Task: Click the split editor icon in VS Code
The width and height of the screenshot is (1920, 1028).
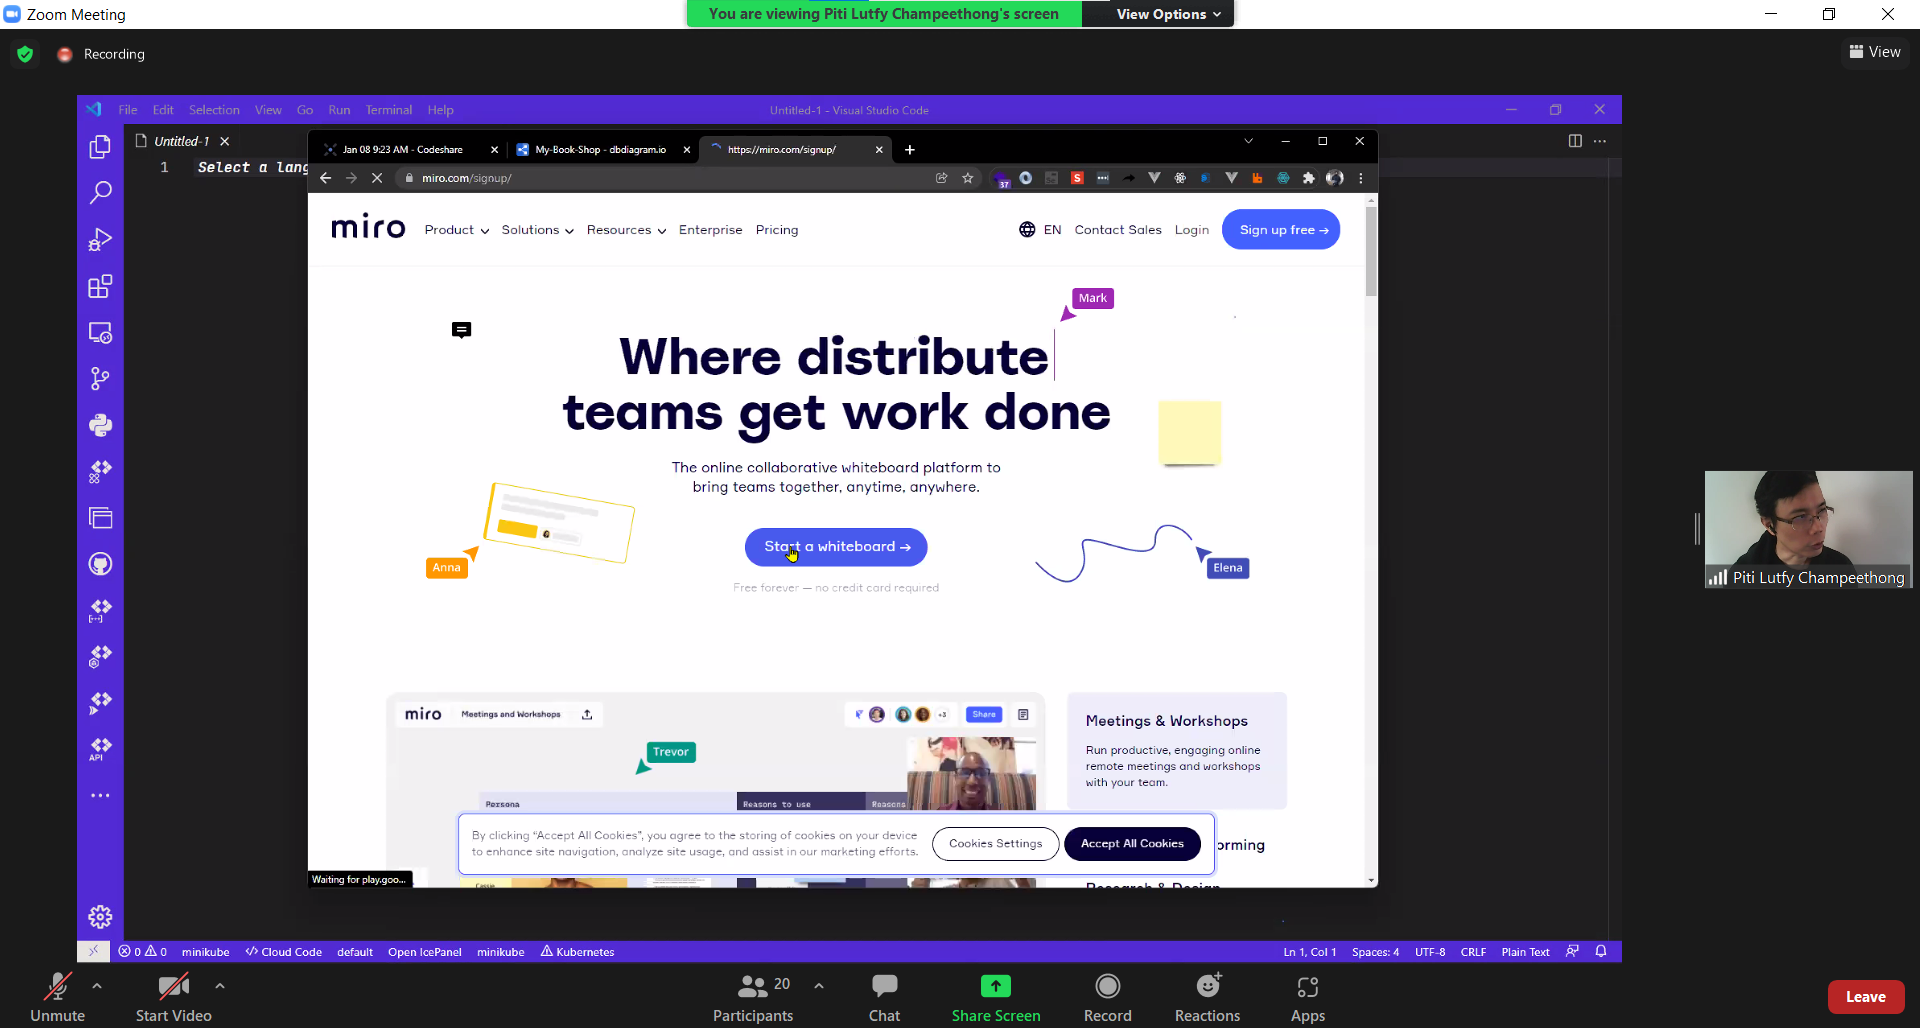Action: coord(1575,141)
